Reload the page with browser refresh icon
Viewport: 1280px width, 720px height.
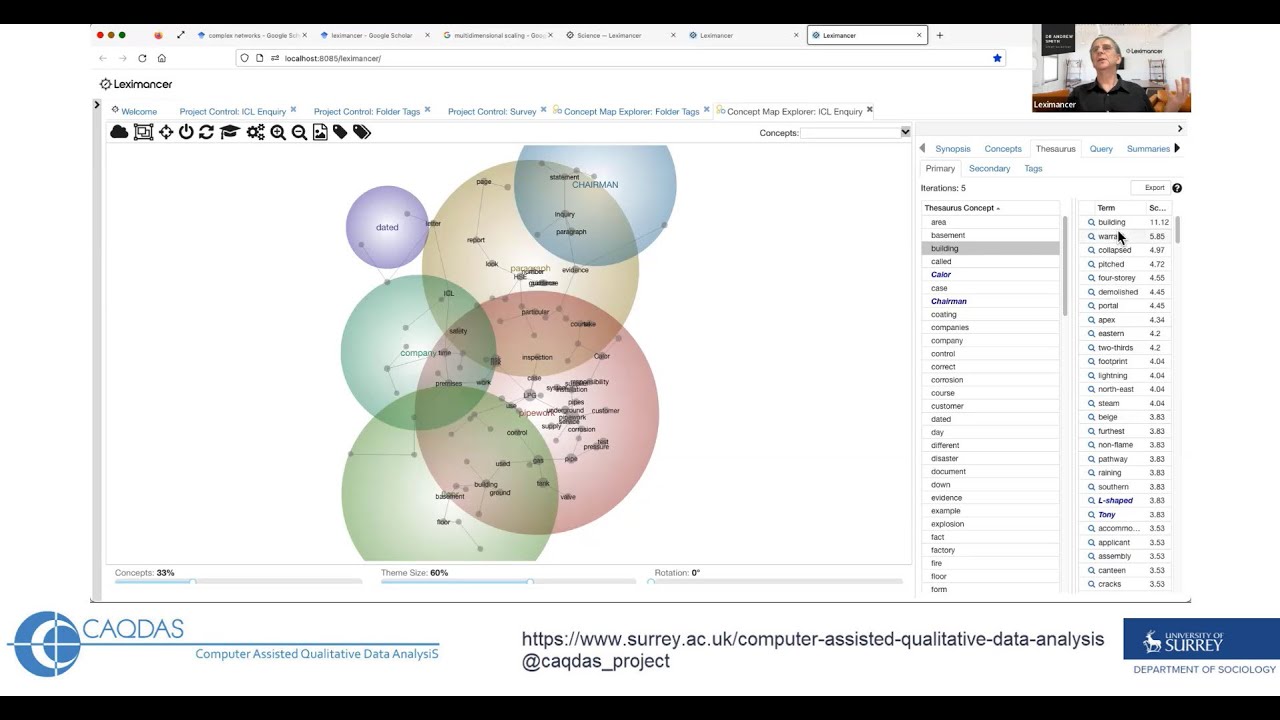(x=142, y=58)
